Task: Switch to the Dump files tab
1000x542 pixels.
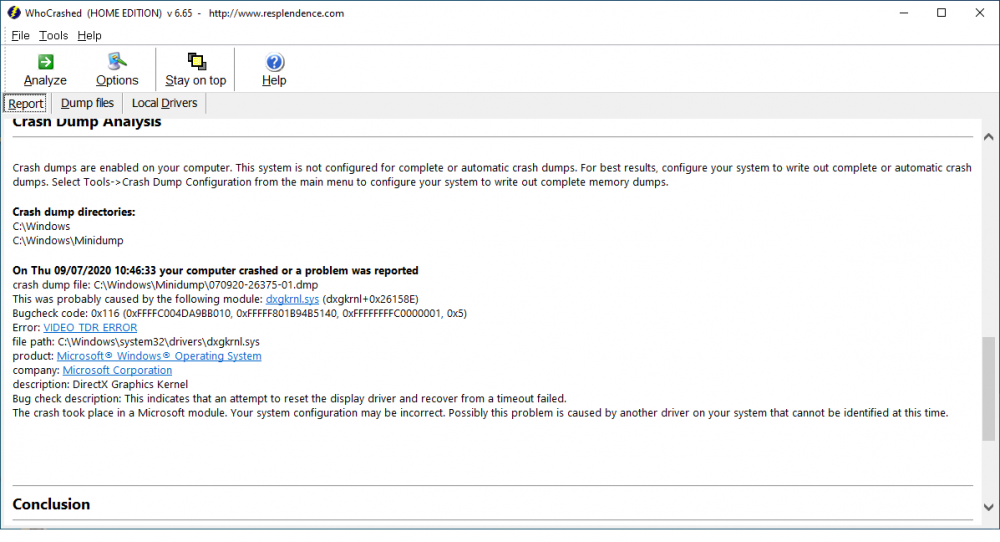Action: (87, 103)
